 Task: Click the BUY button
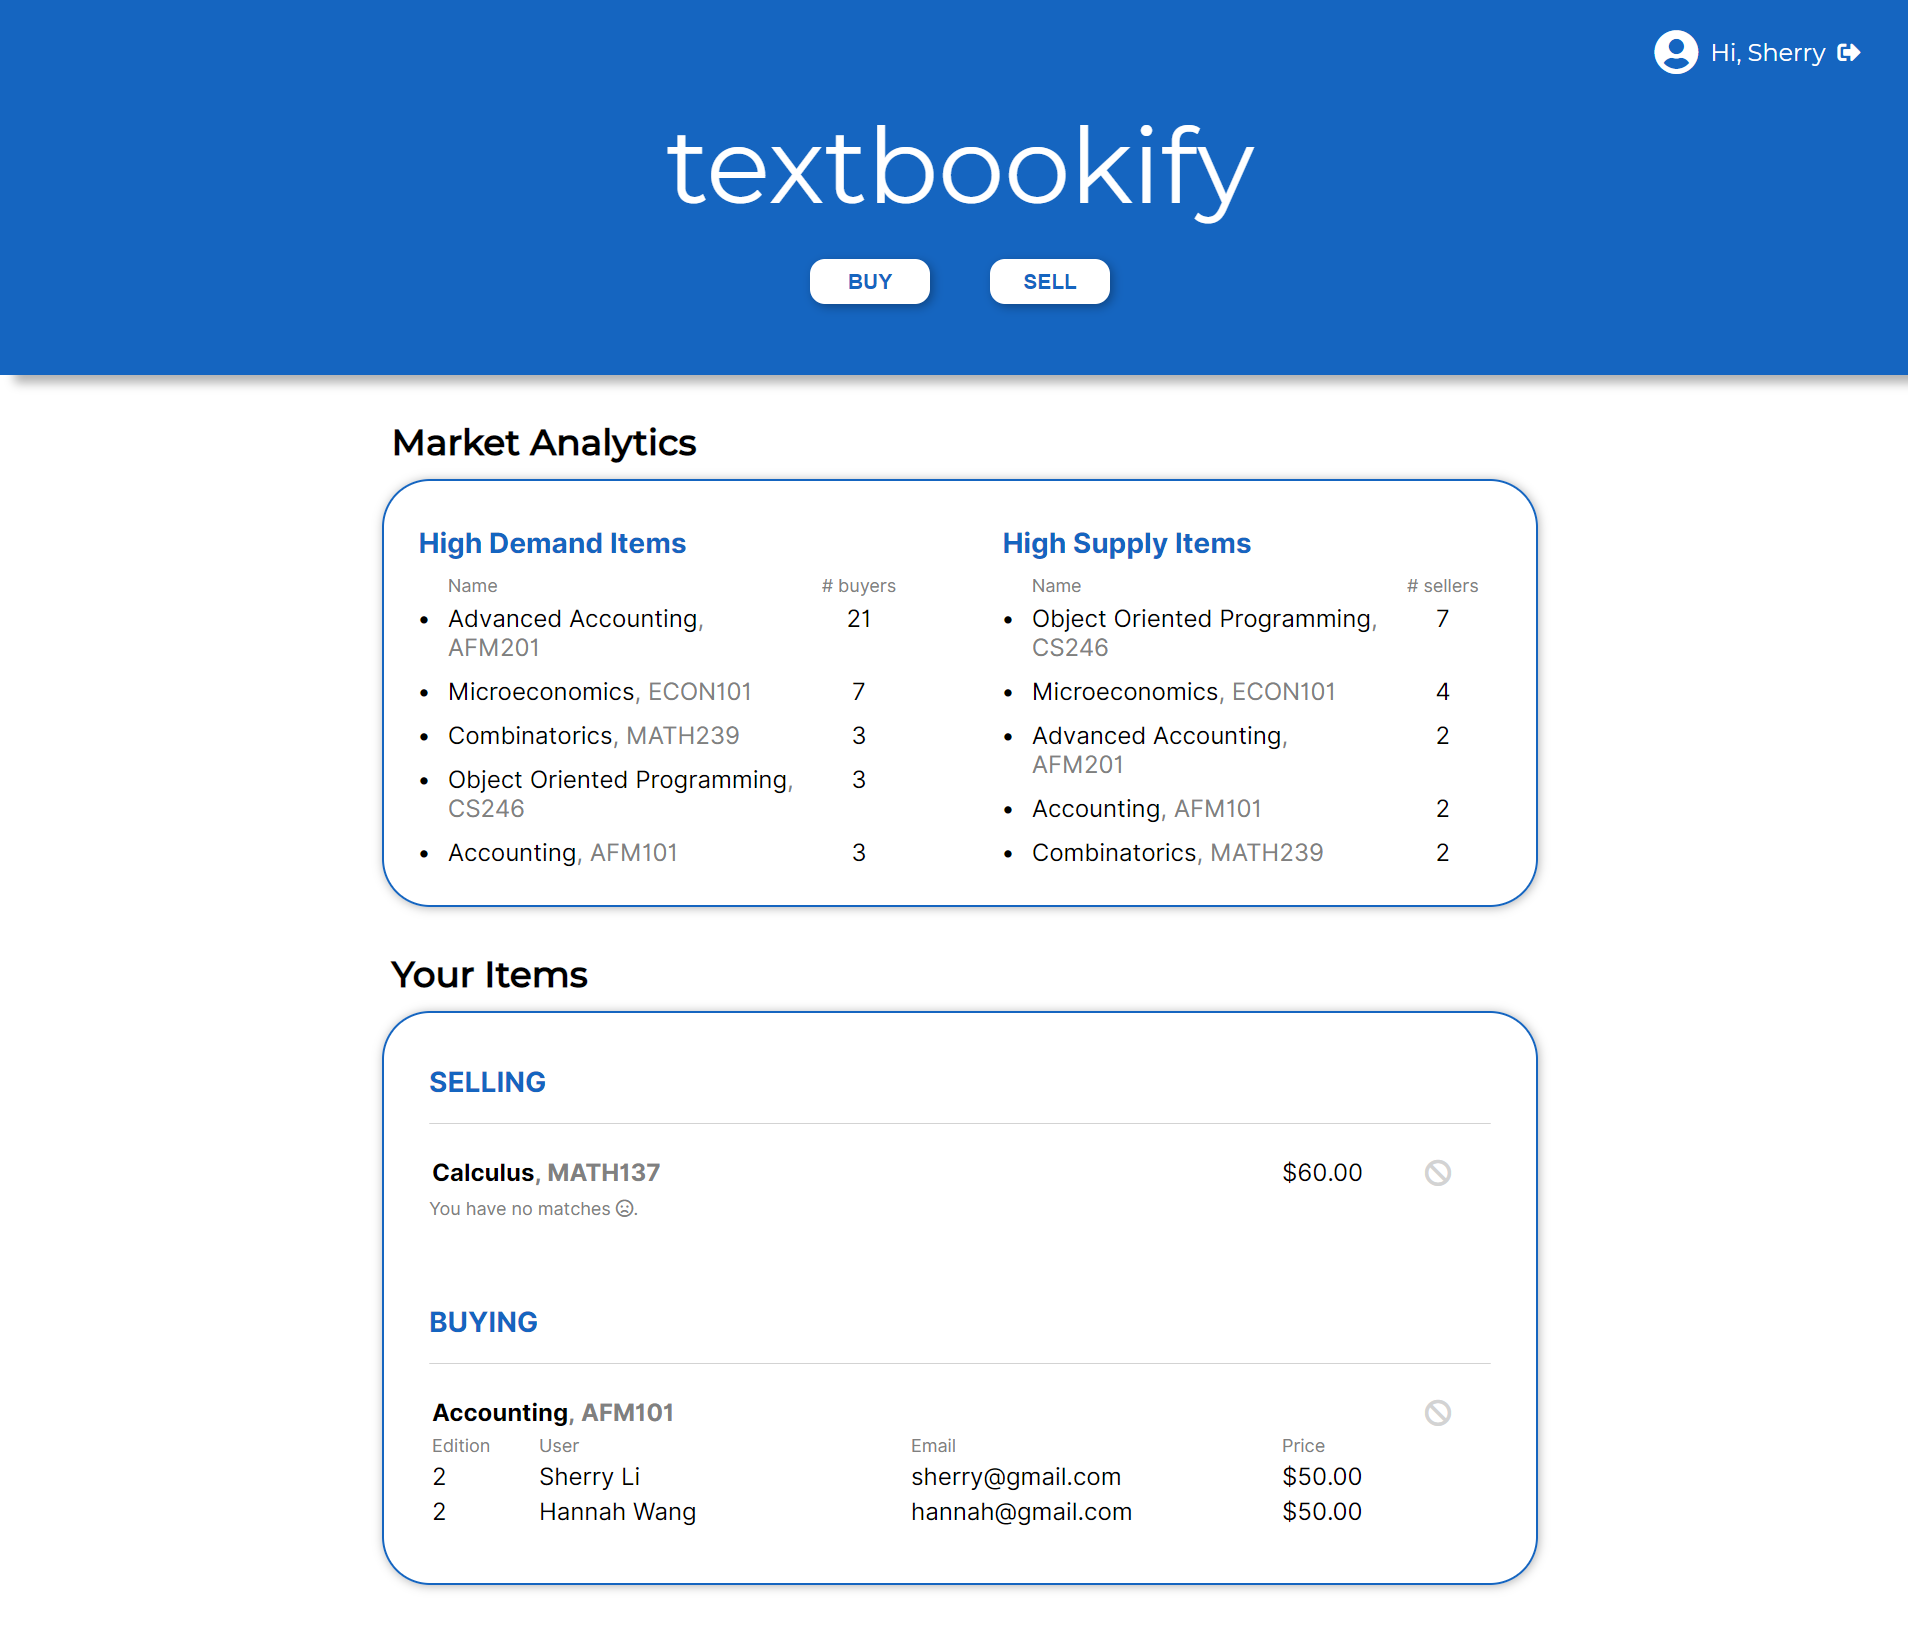coord(869,281)
